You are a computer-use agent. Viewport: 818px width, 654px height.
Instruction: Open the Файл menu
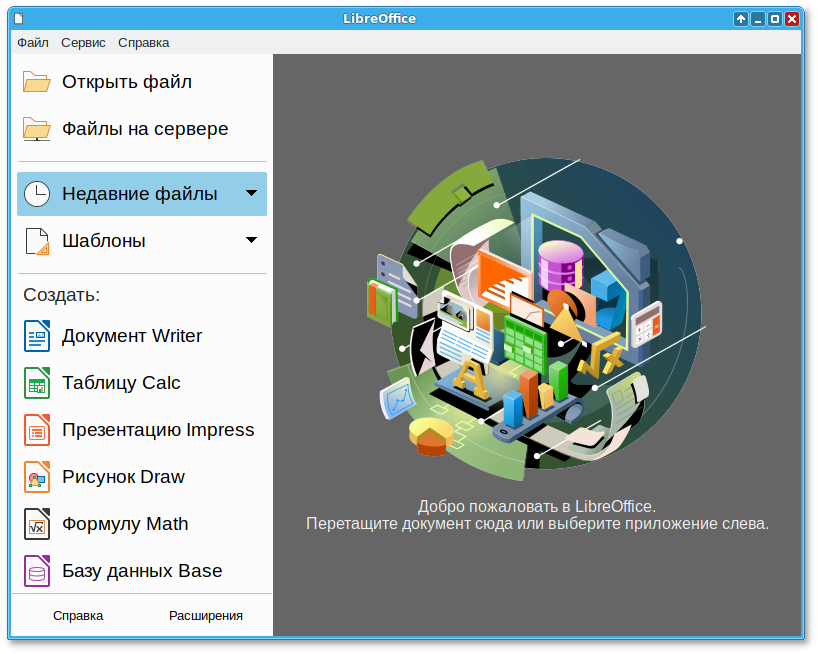pyautogui.click(x=33, y=43)
